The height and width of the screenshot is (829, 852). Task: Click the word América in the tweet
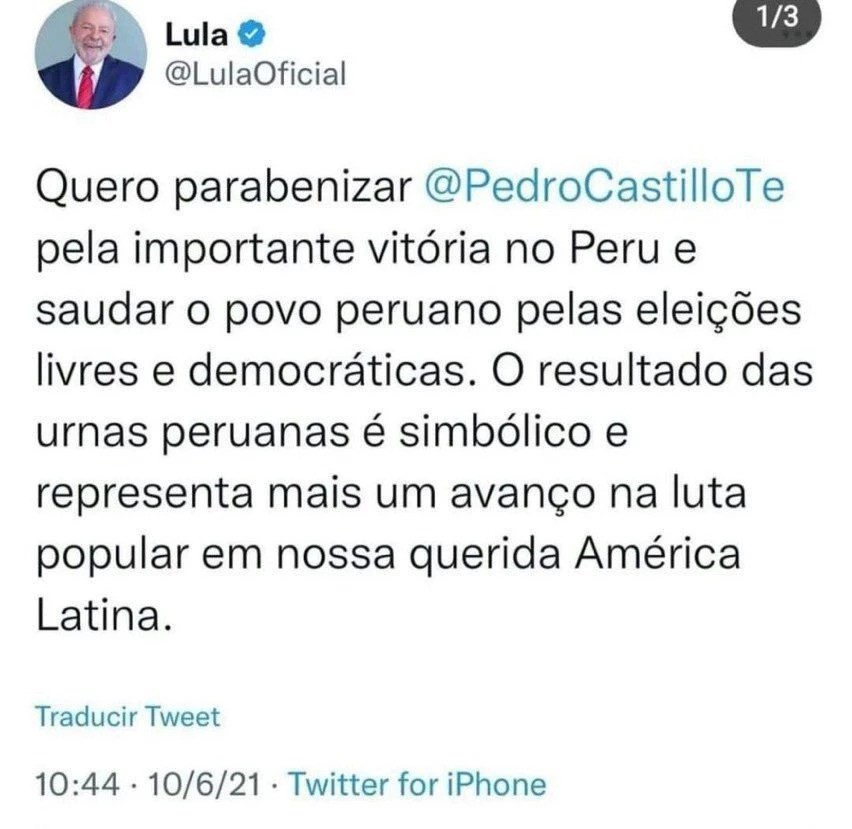click(x=657, y=553)
